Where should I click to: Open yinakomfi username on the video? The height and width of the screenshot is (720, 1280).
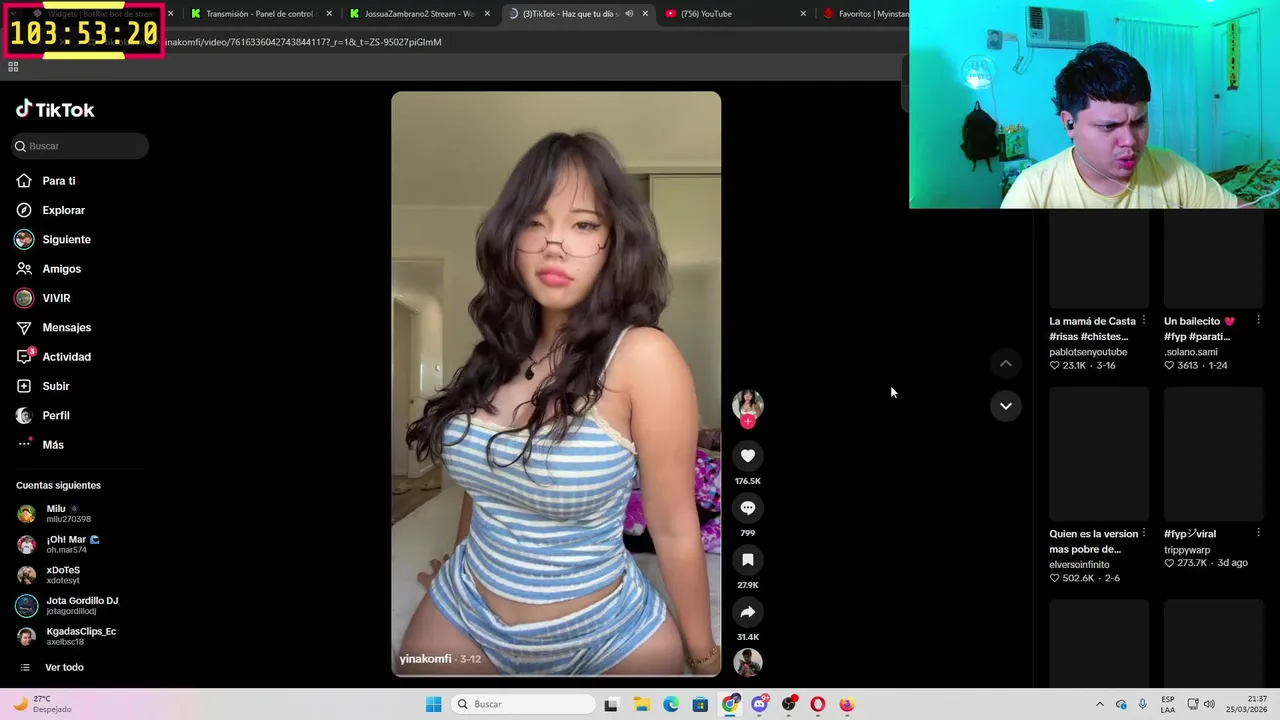click(425, 659)
